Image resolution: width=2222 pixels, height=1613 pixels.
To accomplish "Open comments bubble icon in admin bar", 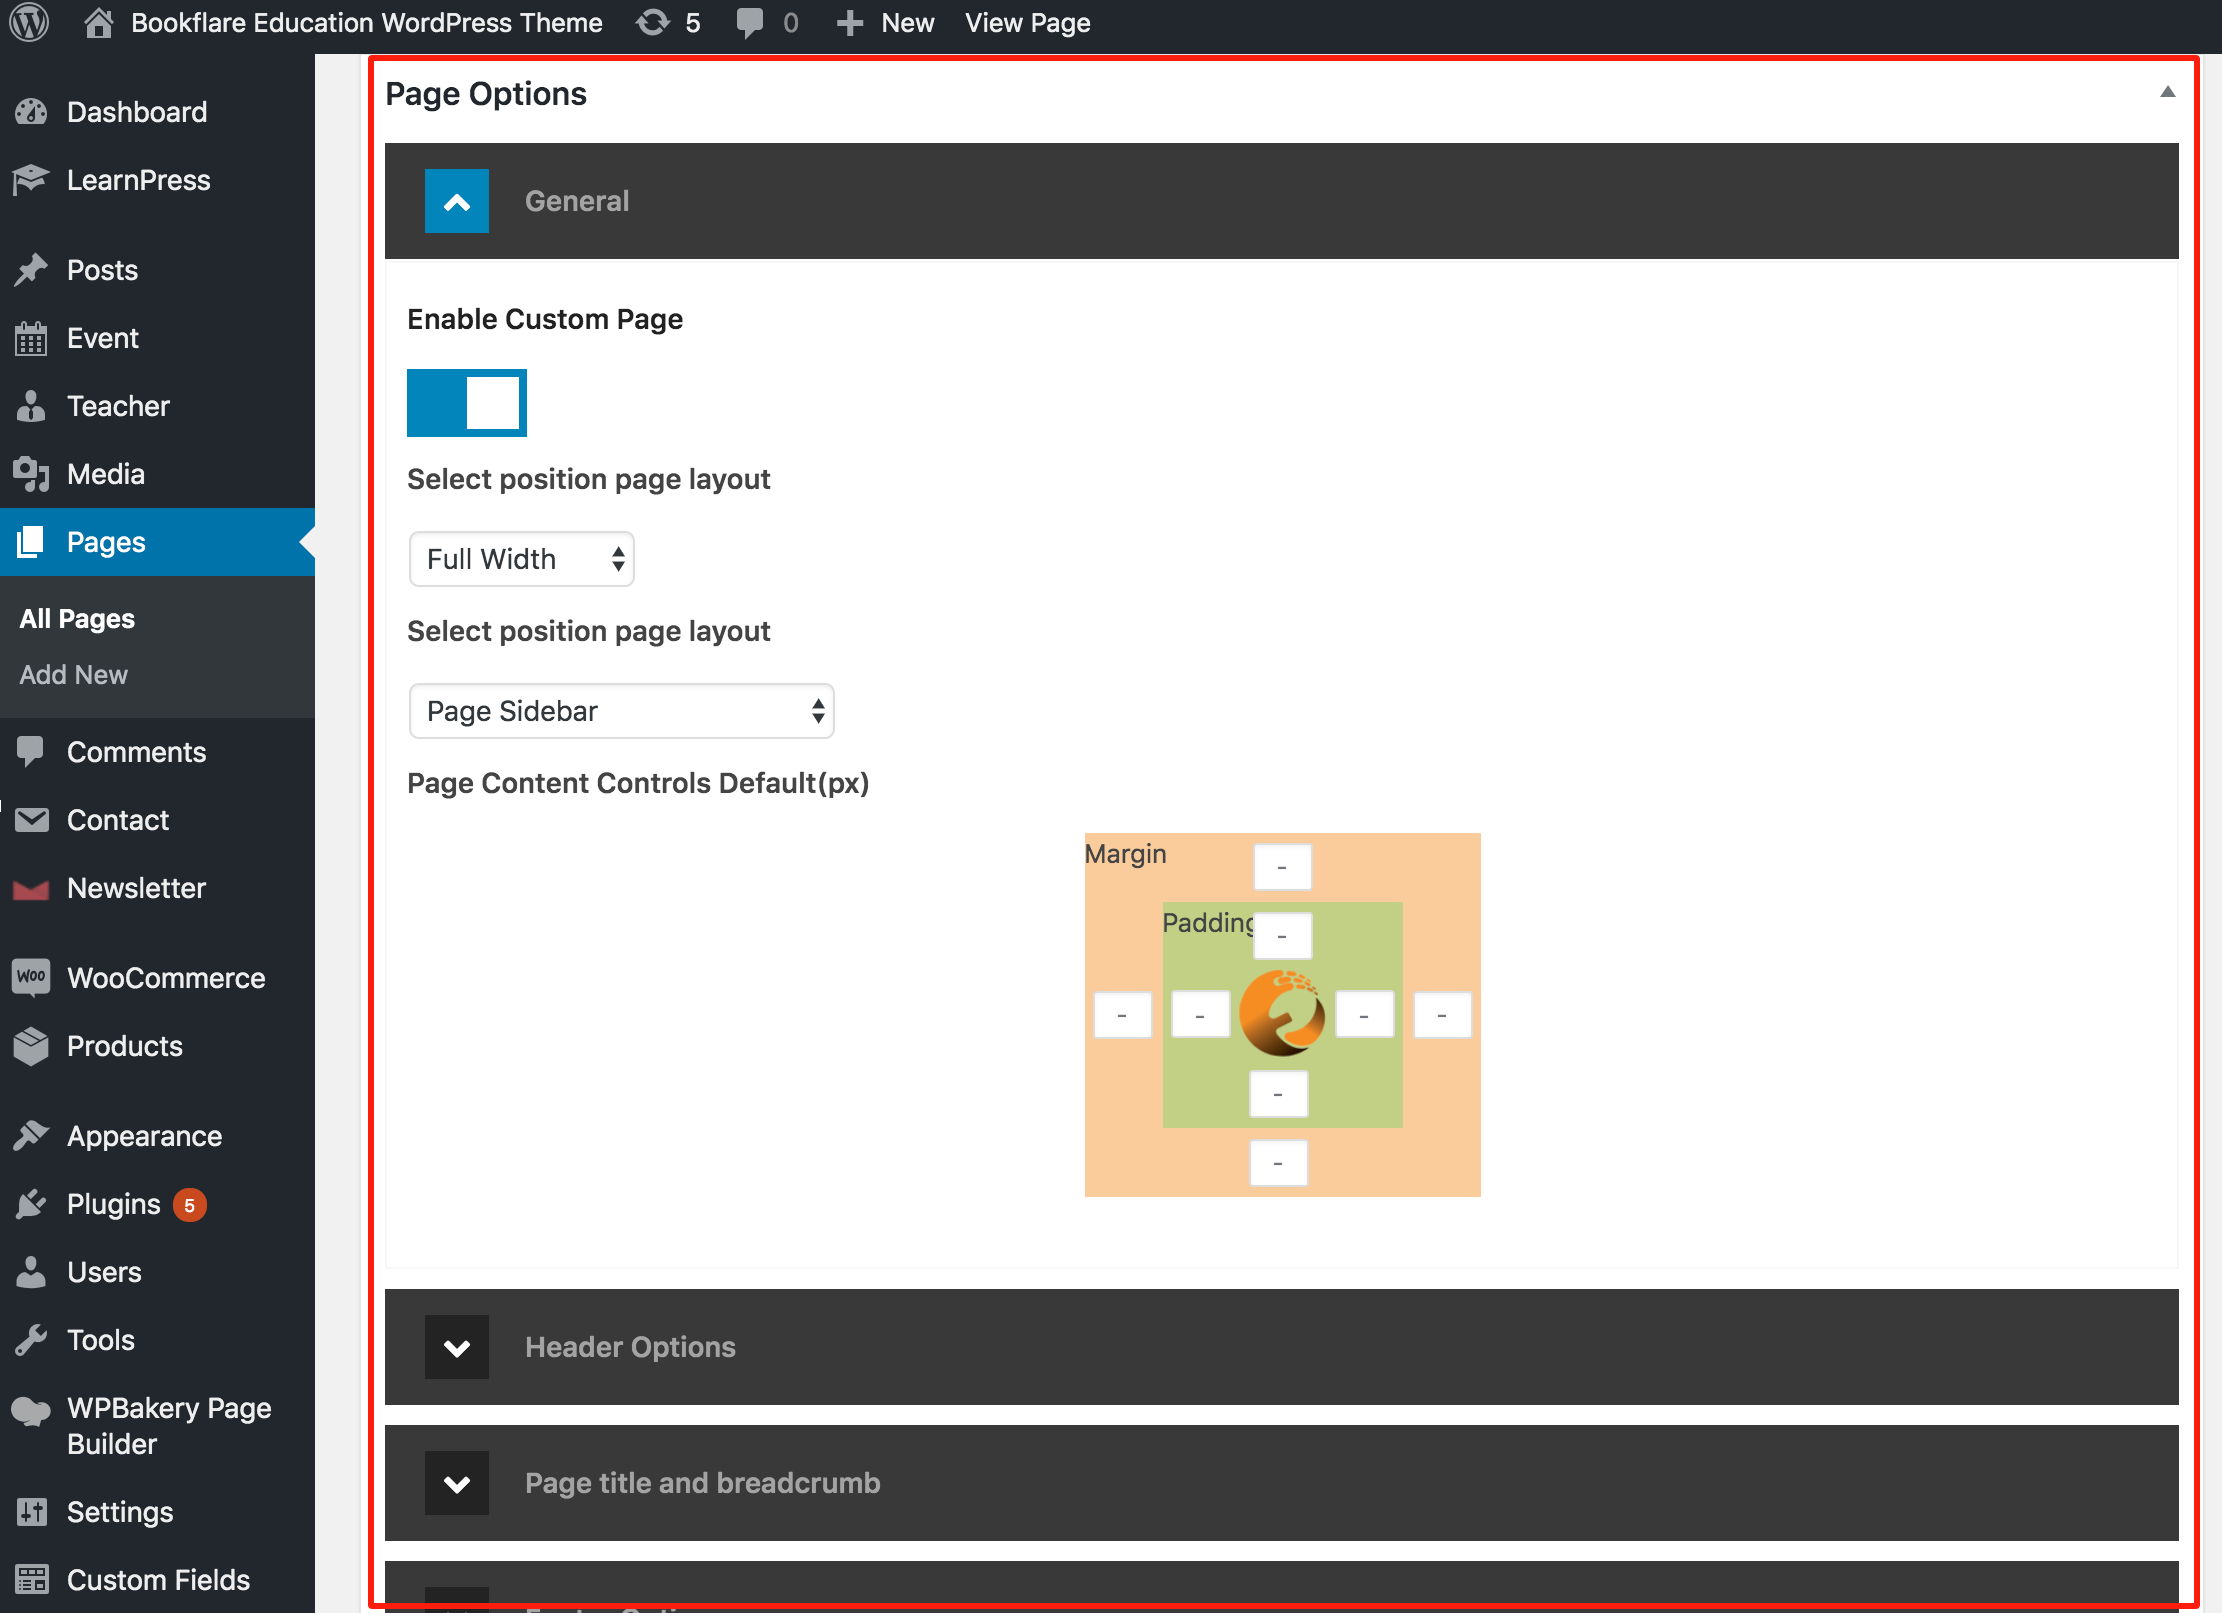I will pos(749,22).
